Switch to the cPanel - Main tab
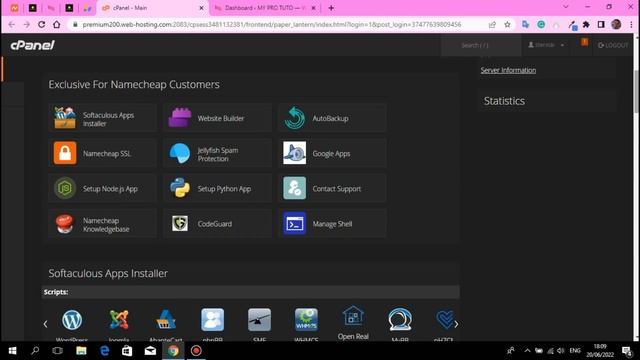 coord(152,8)
